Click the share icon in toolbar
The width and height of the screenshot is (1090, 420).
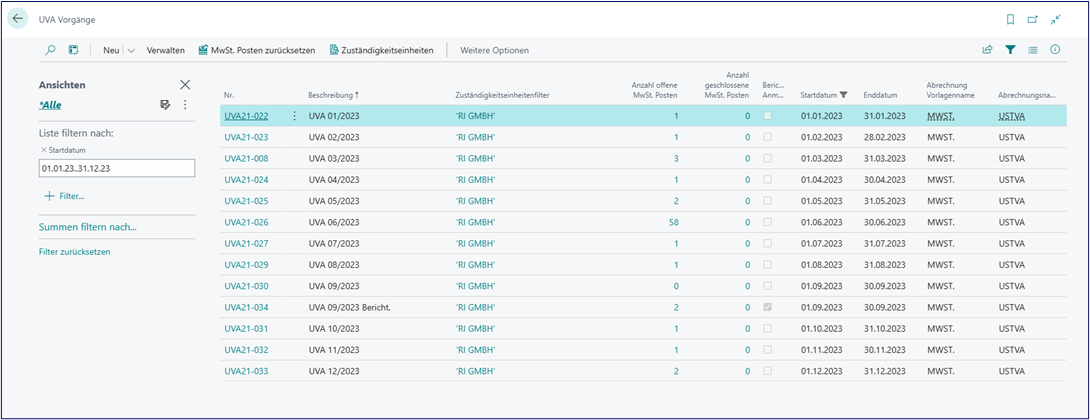coord(987,50)
